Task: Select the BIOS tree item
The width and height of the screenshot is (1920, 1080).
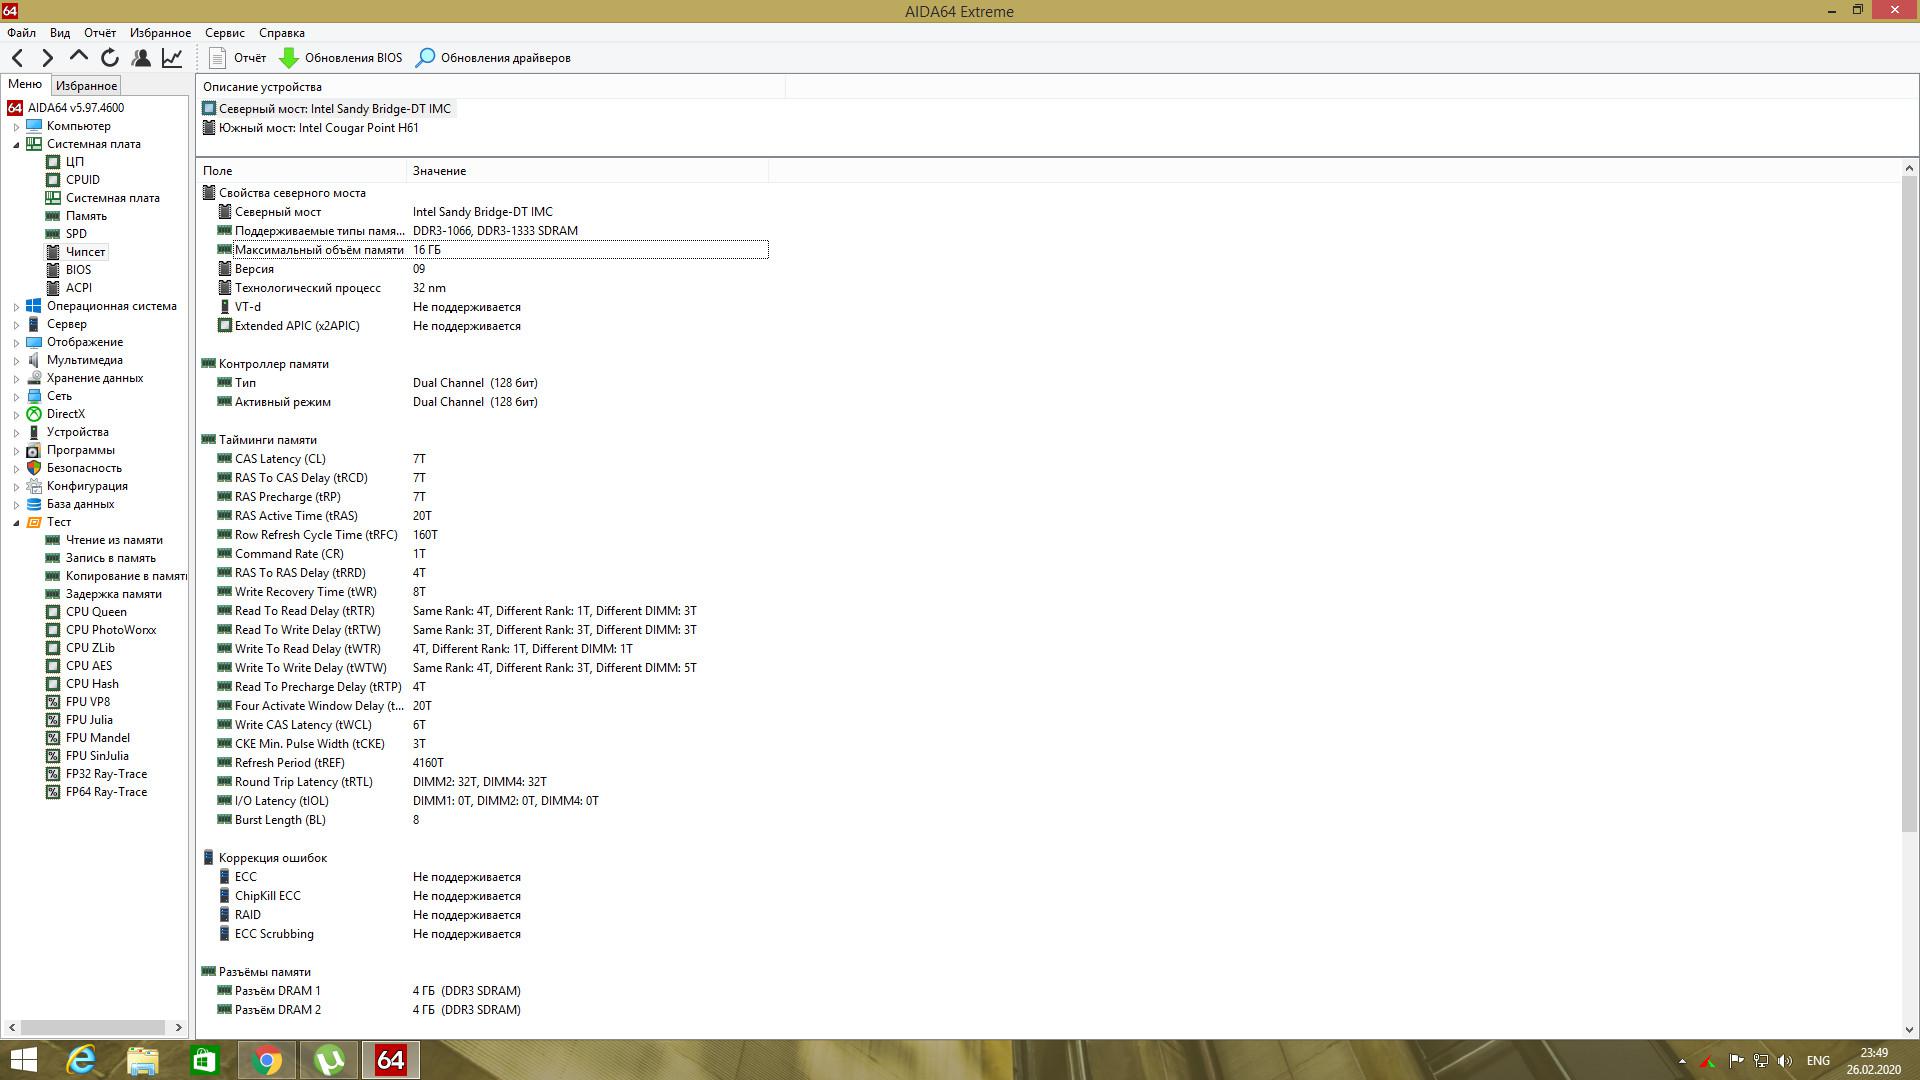Action: (x=78, y=270)
